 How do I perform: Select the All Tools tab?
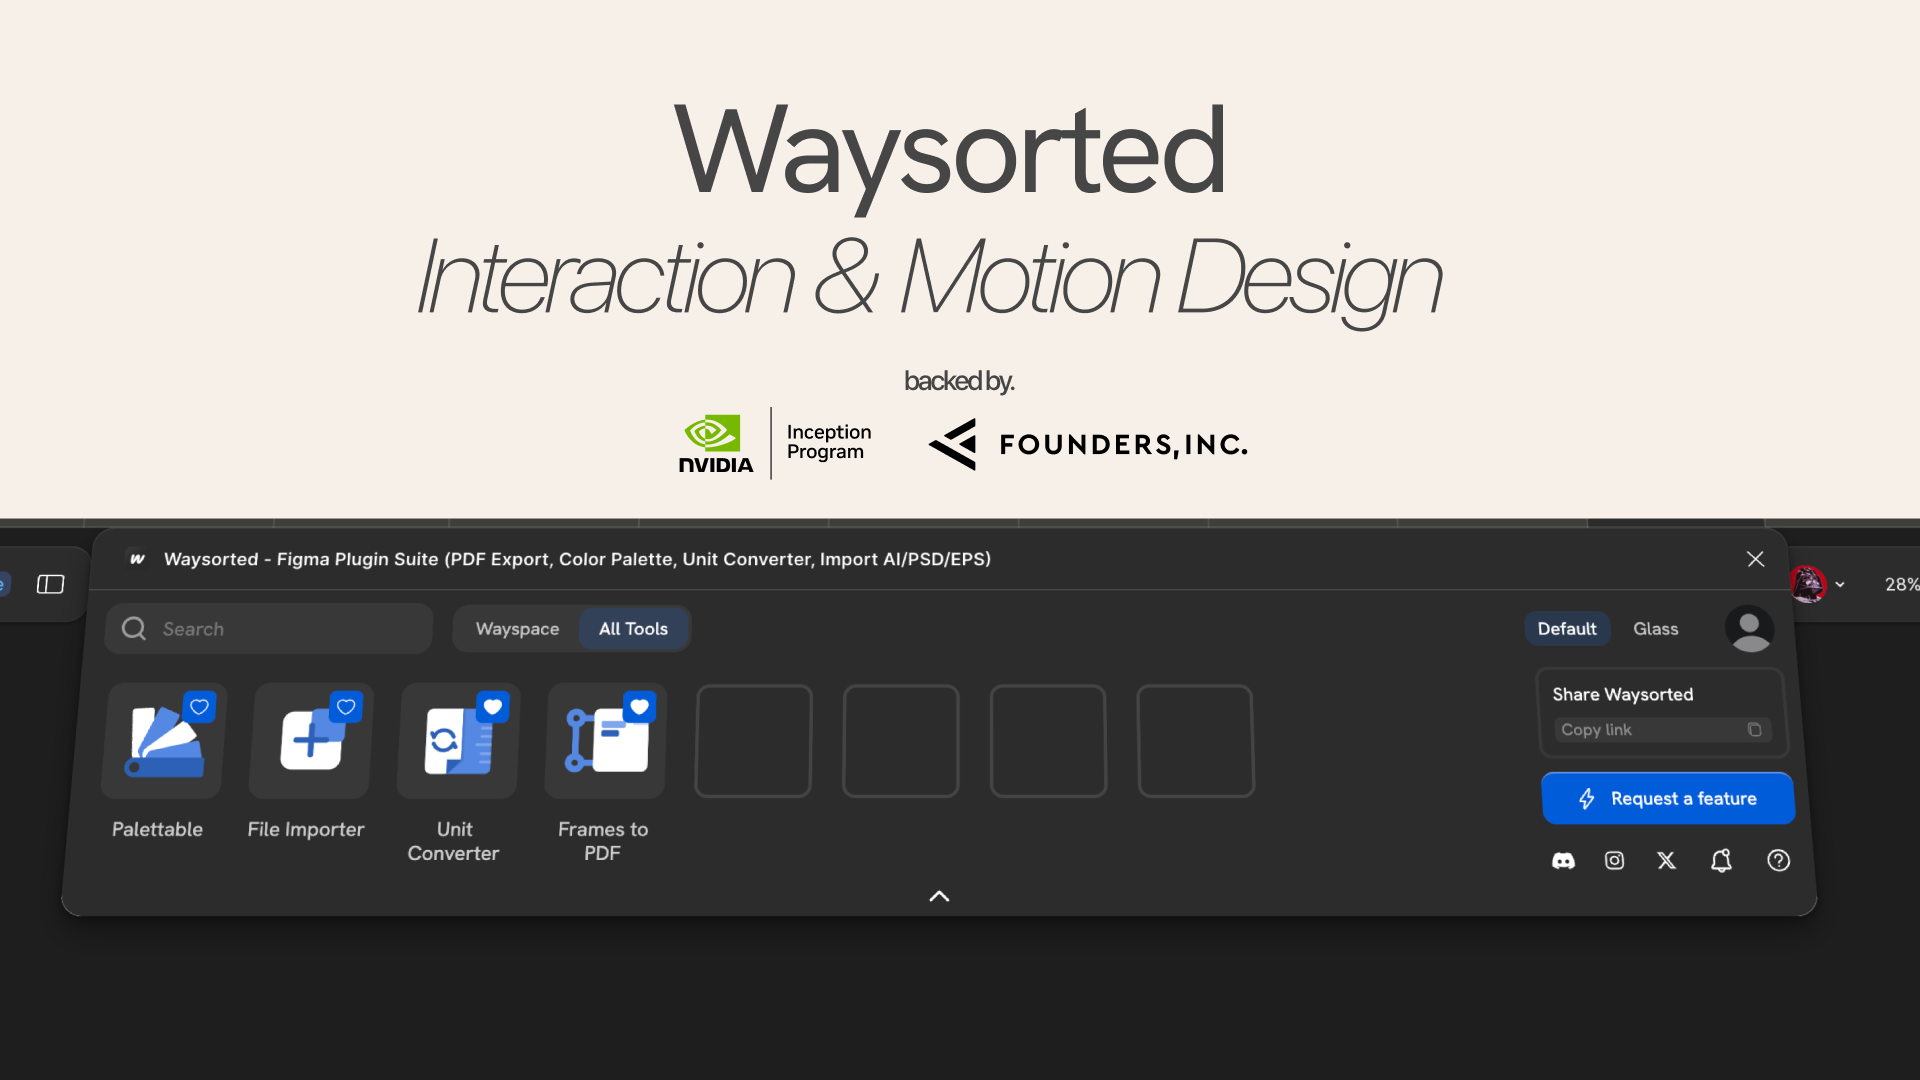(x=633, y=629)
